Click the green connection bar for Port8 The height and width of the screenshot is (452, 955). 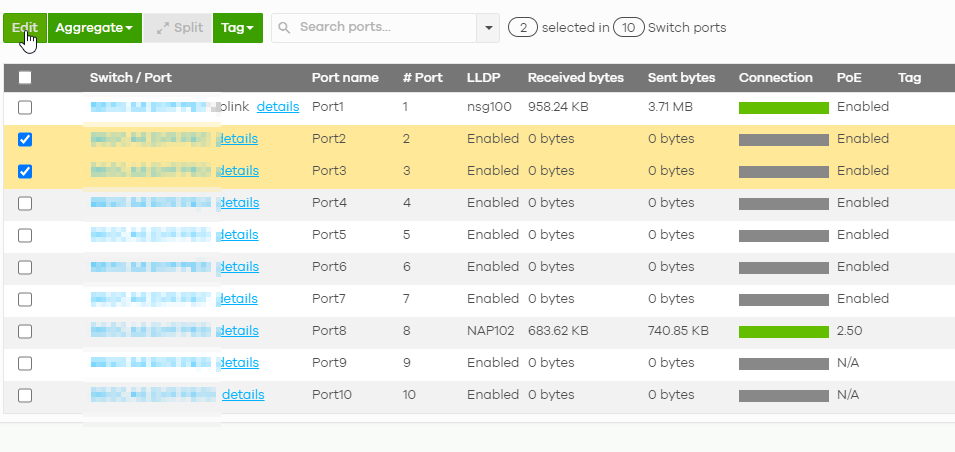click(x=783, y=332)
